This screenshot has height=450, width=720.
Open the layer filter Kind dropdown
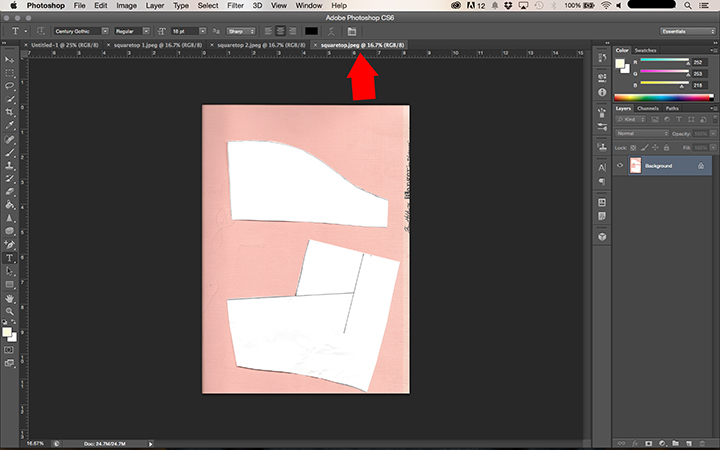click(x=630, y=119)
